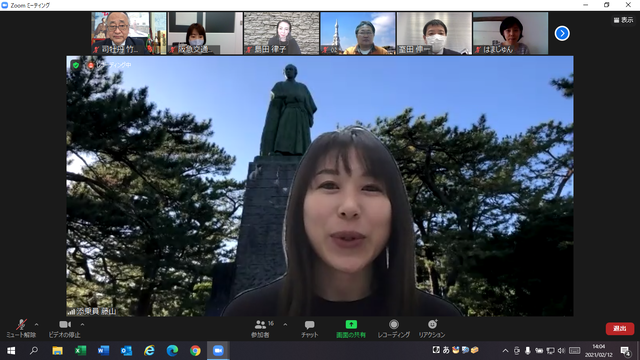
Task: Launch Outlook from taskbar
Action: click(126, 351)
